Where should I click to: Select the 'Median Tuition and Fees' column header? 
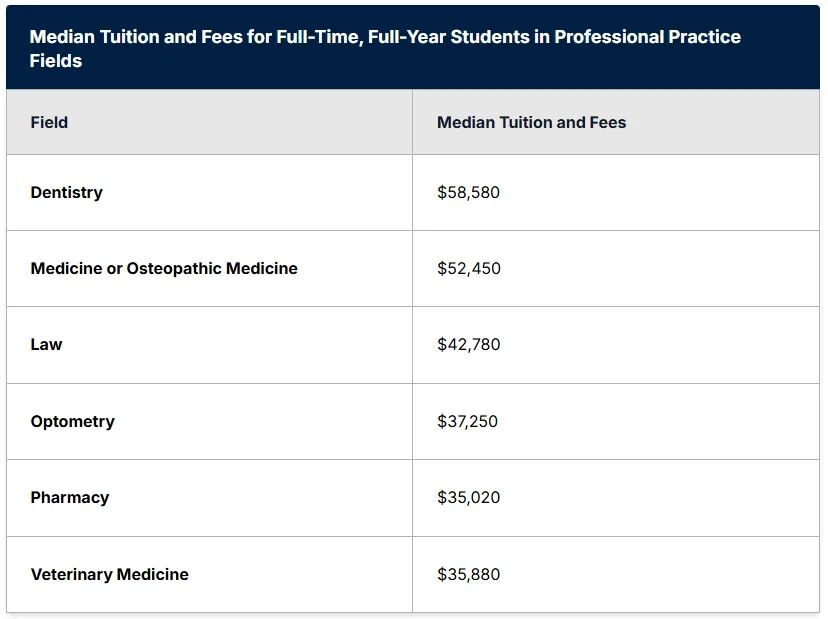coord(531,122)
